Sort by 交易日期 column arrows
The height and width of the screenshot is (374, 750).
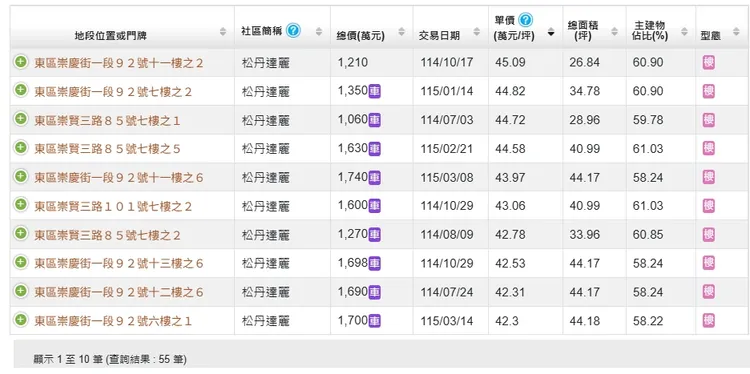coord(476,32)
